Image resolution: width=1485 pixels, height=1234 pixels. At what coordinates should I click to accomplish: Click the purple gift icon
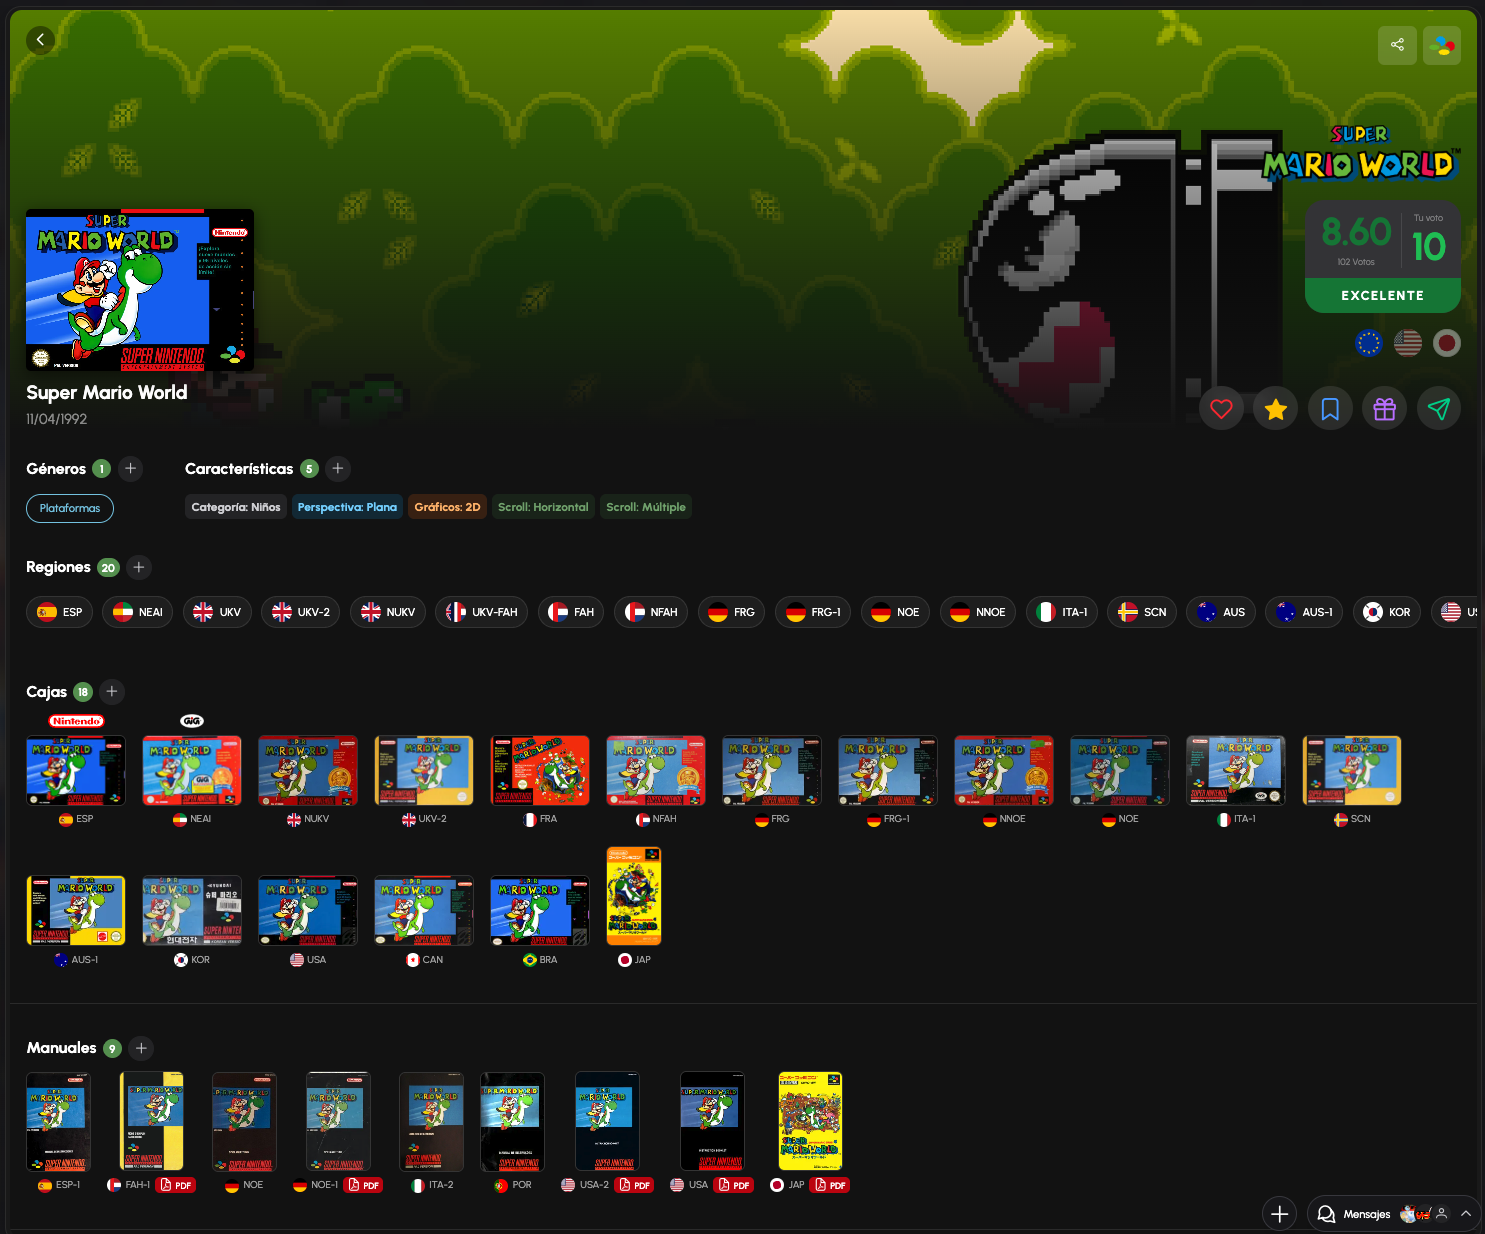[x=1384, y=408]
